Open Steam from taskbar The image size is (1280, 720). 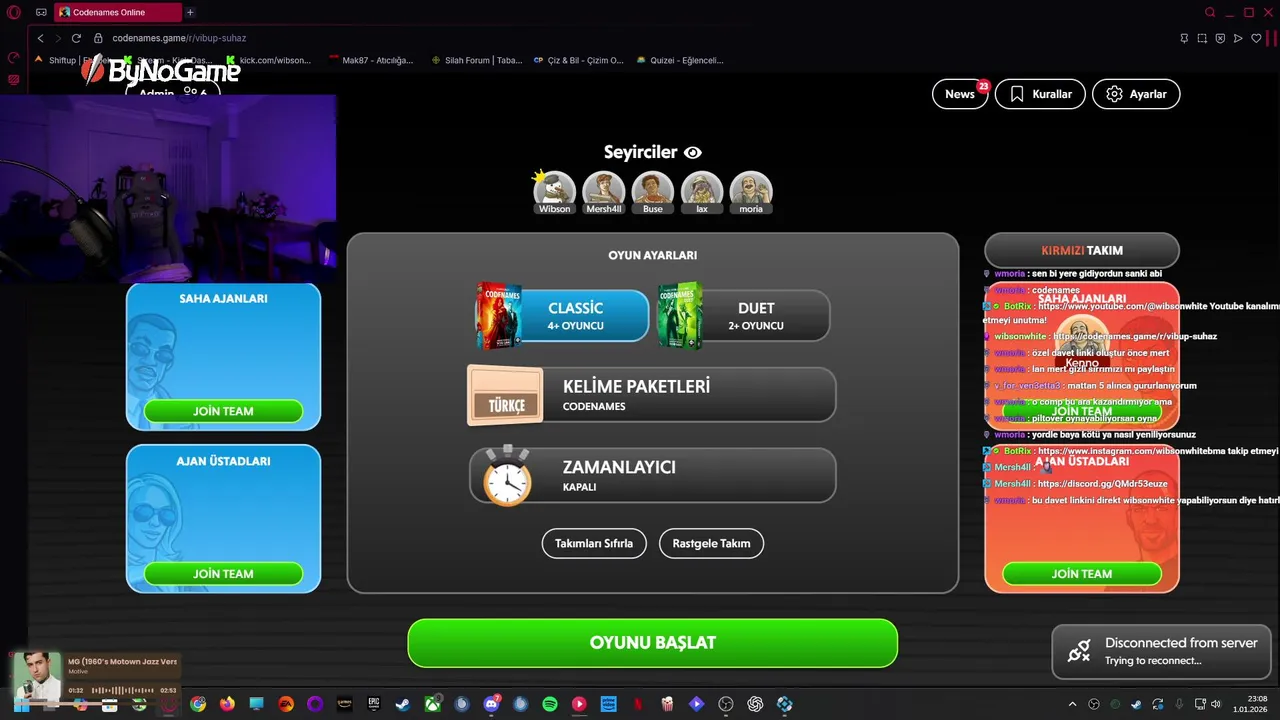pyautogui.click(x=402, y=704)
